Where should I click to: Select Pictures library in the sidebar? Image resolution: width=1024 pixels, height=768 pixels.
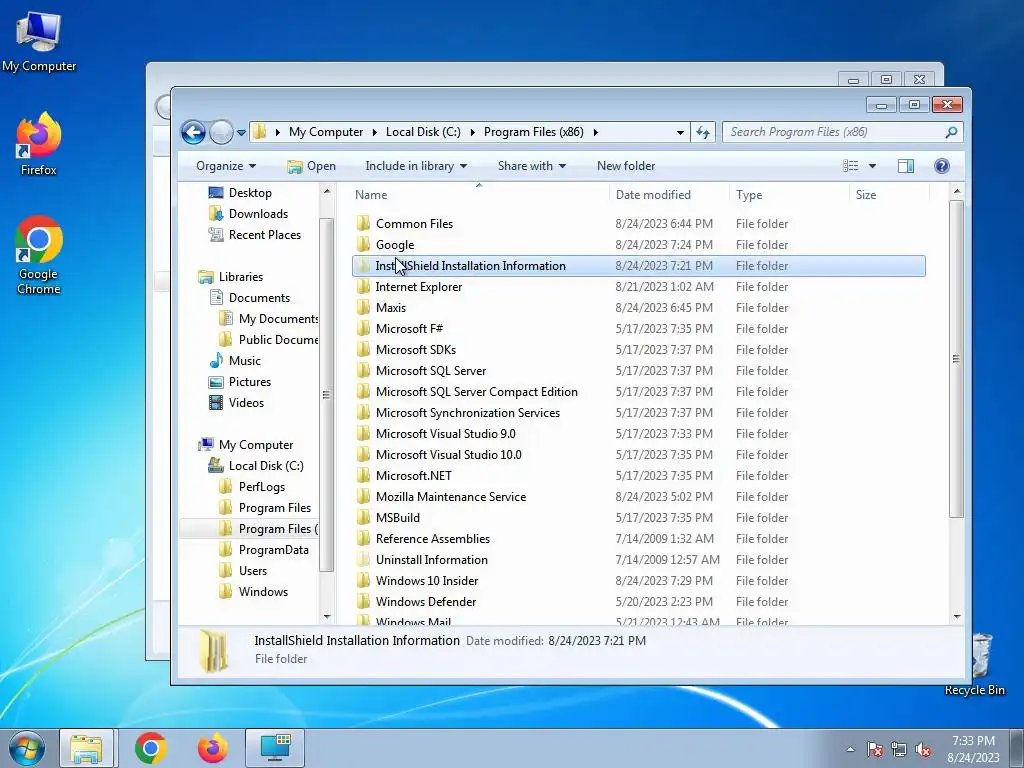(x=249, y=381)
